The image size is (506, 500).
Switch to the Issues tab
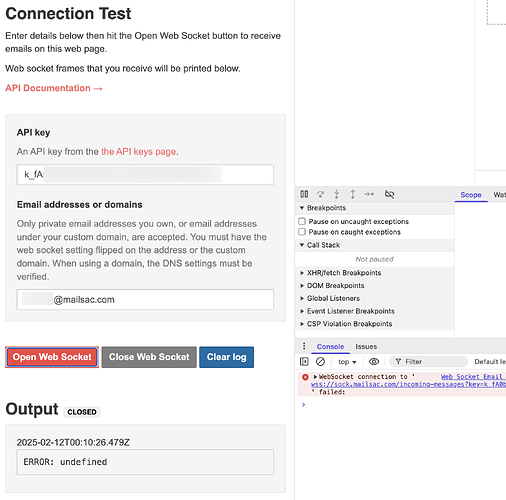click(x=366, y=347)
